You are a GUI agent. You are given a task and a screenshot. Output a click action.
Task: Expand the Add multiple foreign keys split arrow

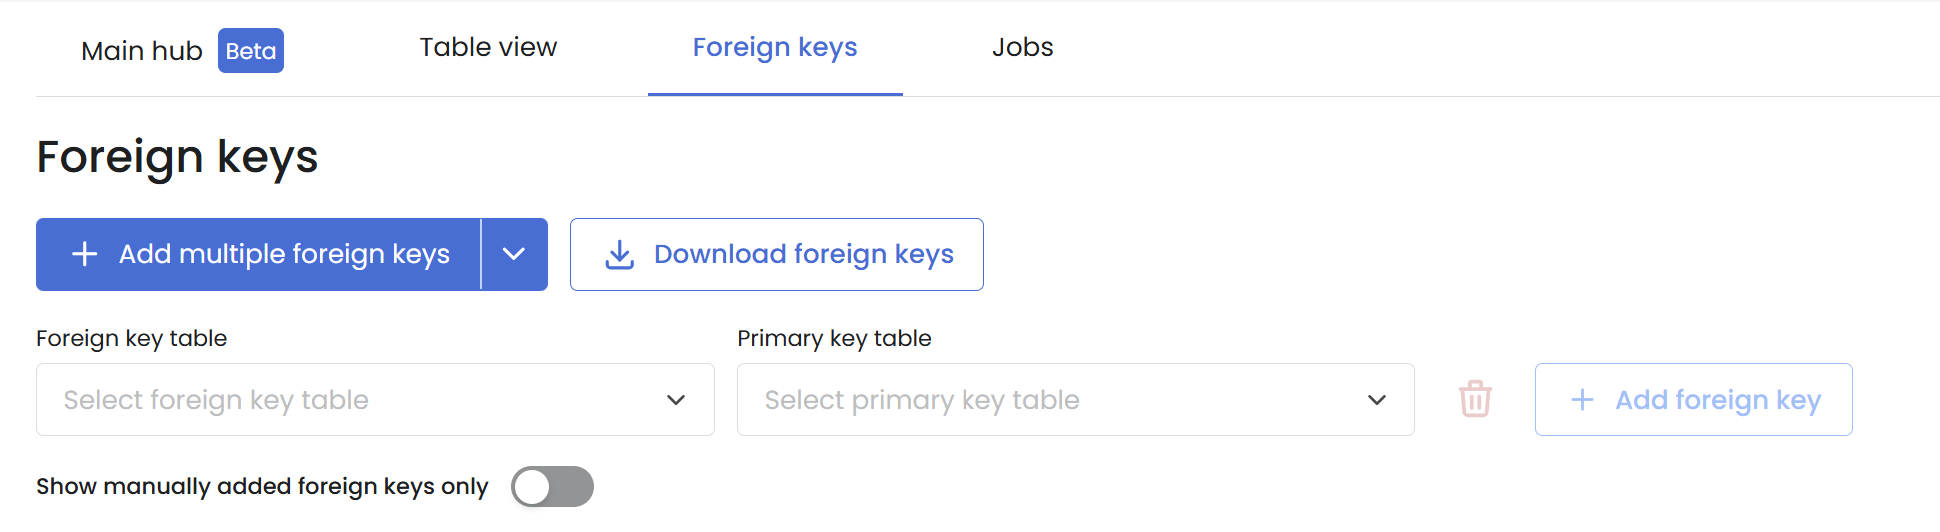pyautogui.click(x=514, y=254)
